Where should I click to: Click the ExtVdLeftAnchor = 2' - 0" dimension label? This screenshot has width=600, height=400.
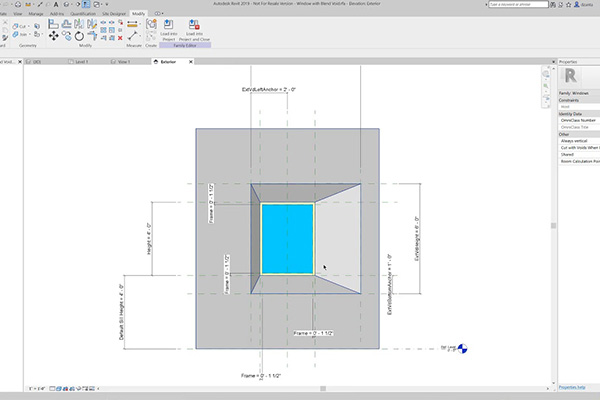point(269,90)
